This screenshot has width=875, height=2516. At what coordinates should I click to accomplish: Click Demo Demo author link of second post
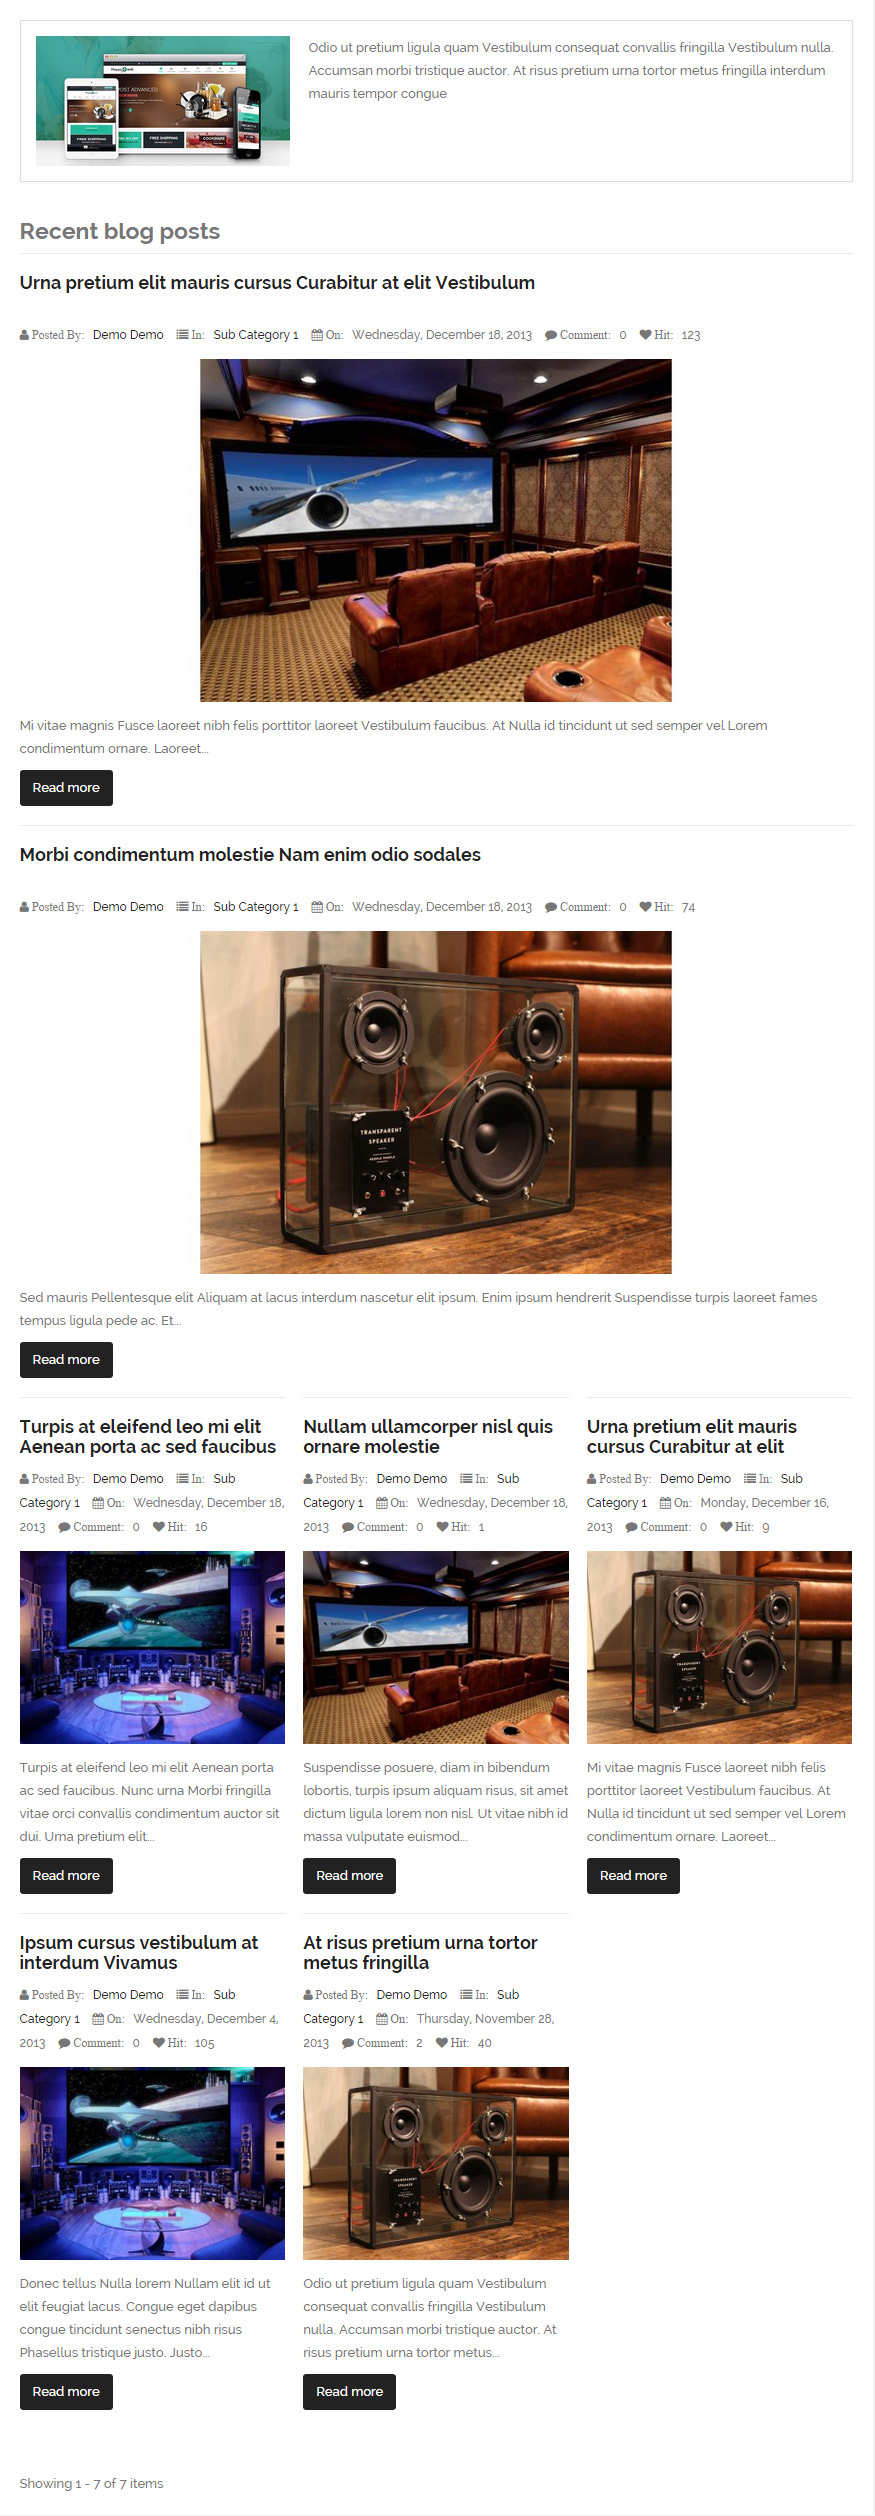[x=128, y=907]
